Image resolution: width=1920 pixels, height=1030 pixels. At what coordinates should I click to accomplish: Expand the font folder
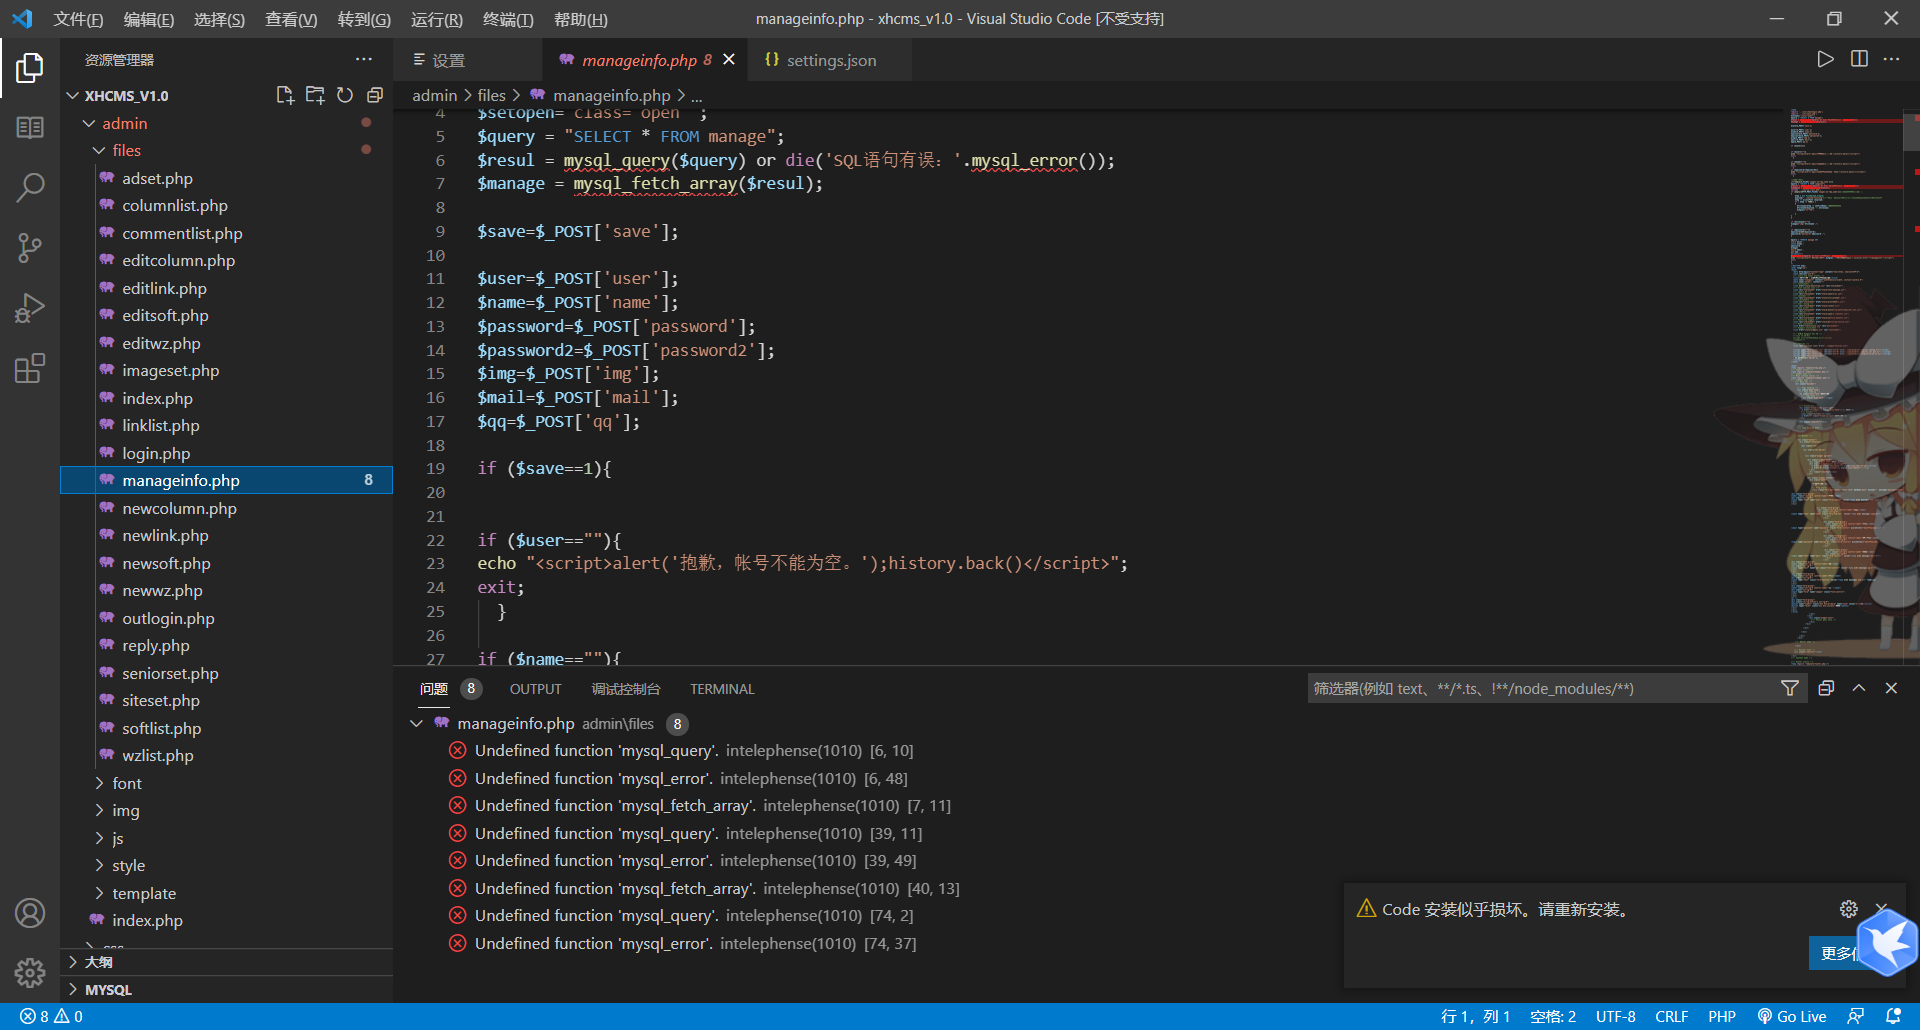click(x=99, y=783)
